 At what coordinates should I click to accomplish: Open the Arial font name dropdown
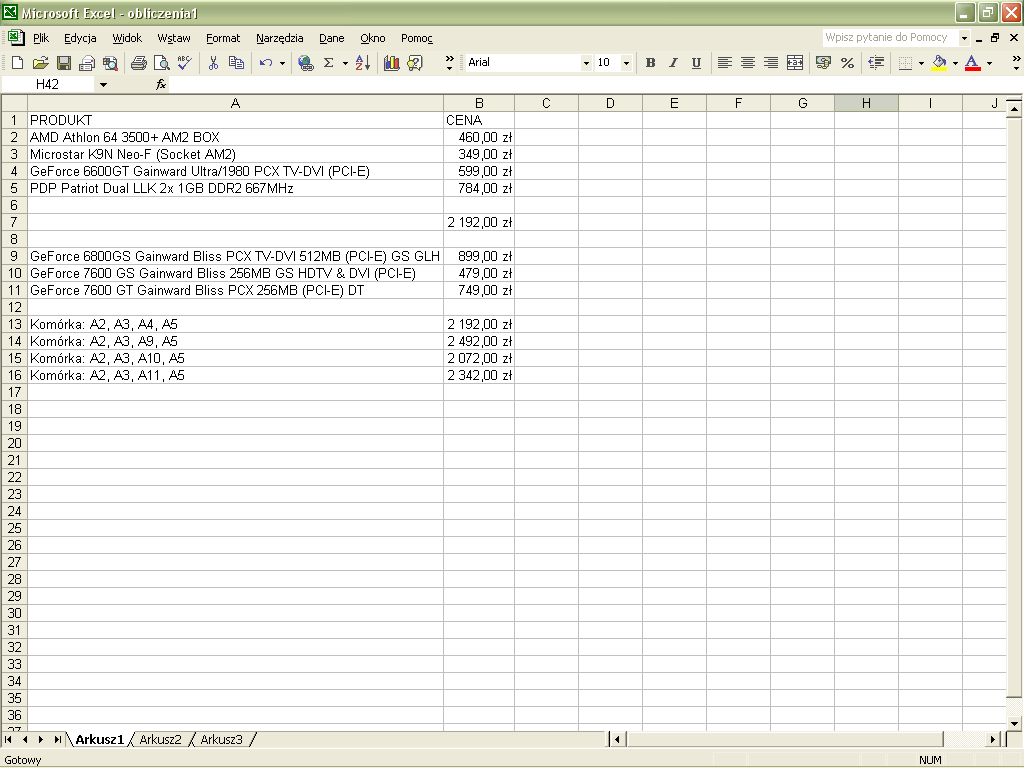(586, 63)
